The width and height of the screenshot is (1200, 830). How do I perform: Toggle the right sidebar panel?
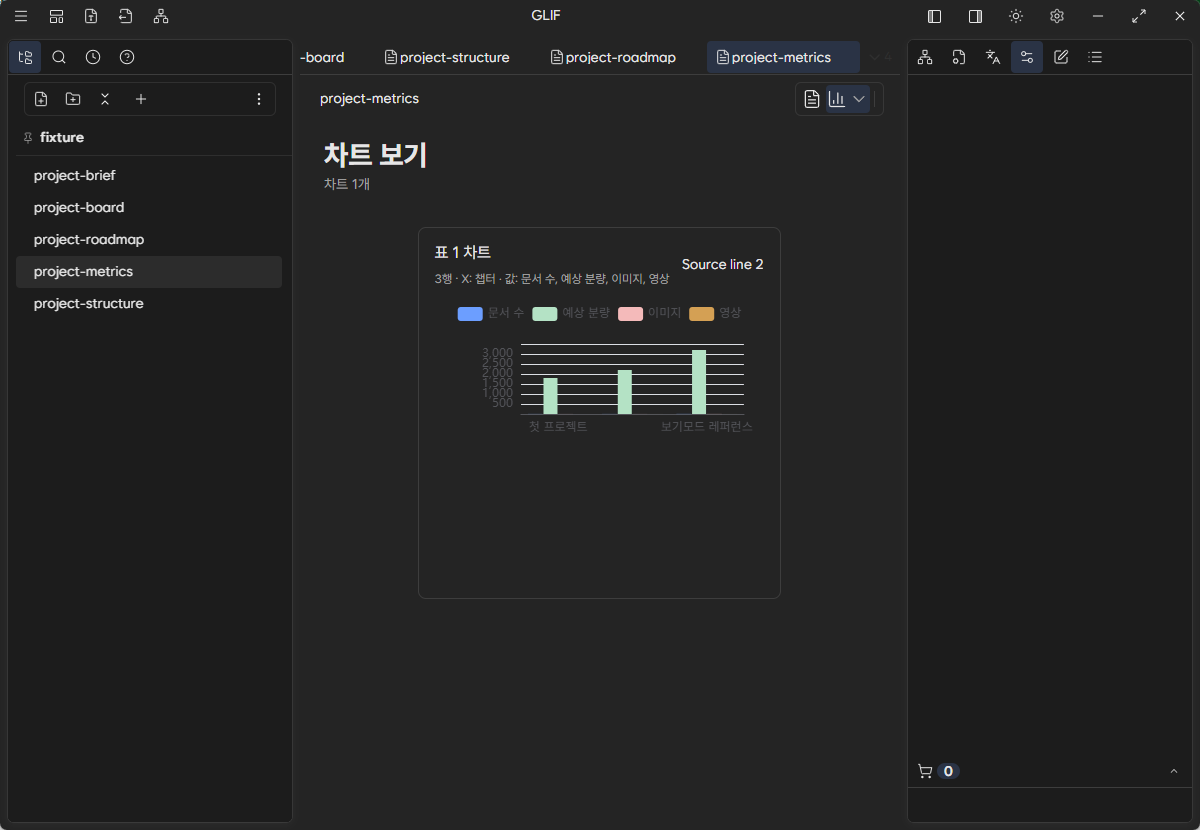pos(975,16)
